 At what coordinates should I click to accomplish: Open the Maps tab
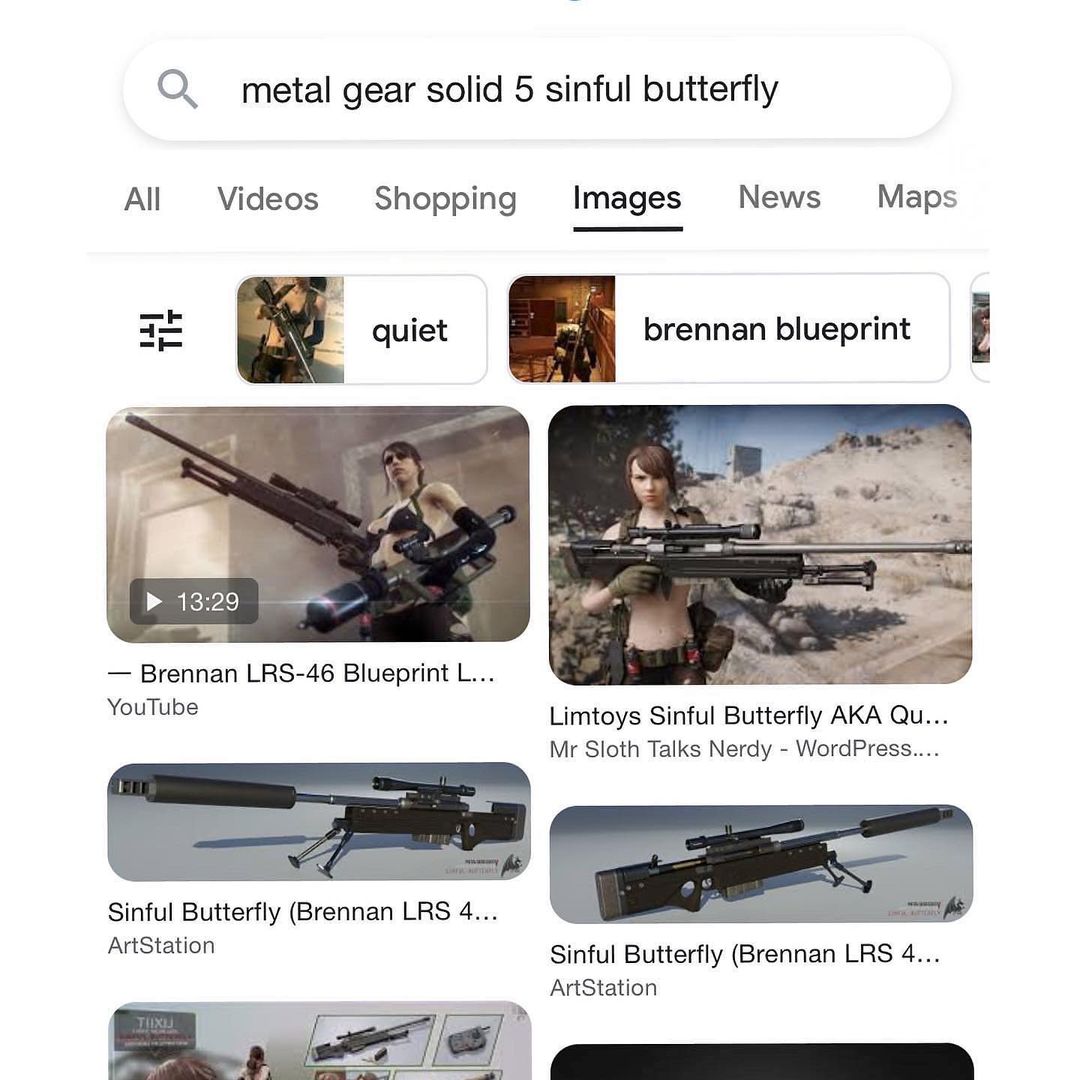pyautogui.click(x=917, y=197)
